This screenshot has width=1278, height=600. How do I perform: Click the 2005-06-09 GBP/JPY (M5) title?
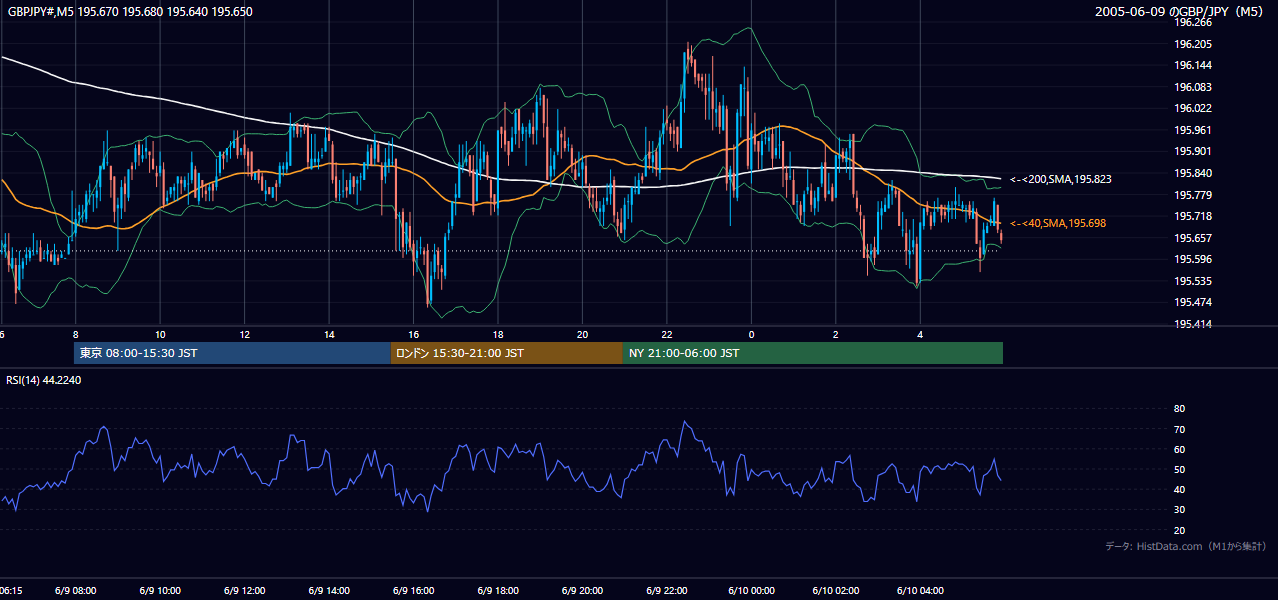pyautogui.click(x=1181, y=12)
